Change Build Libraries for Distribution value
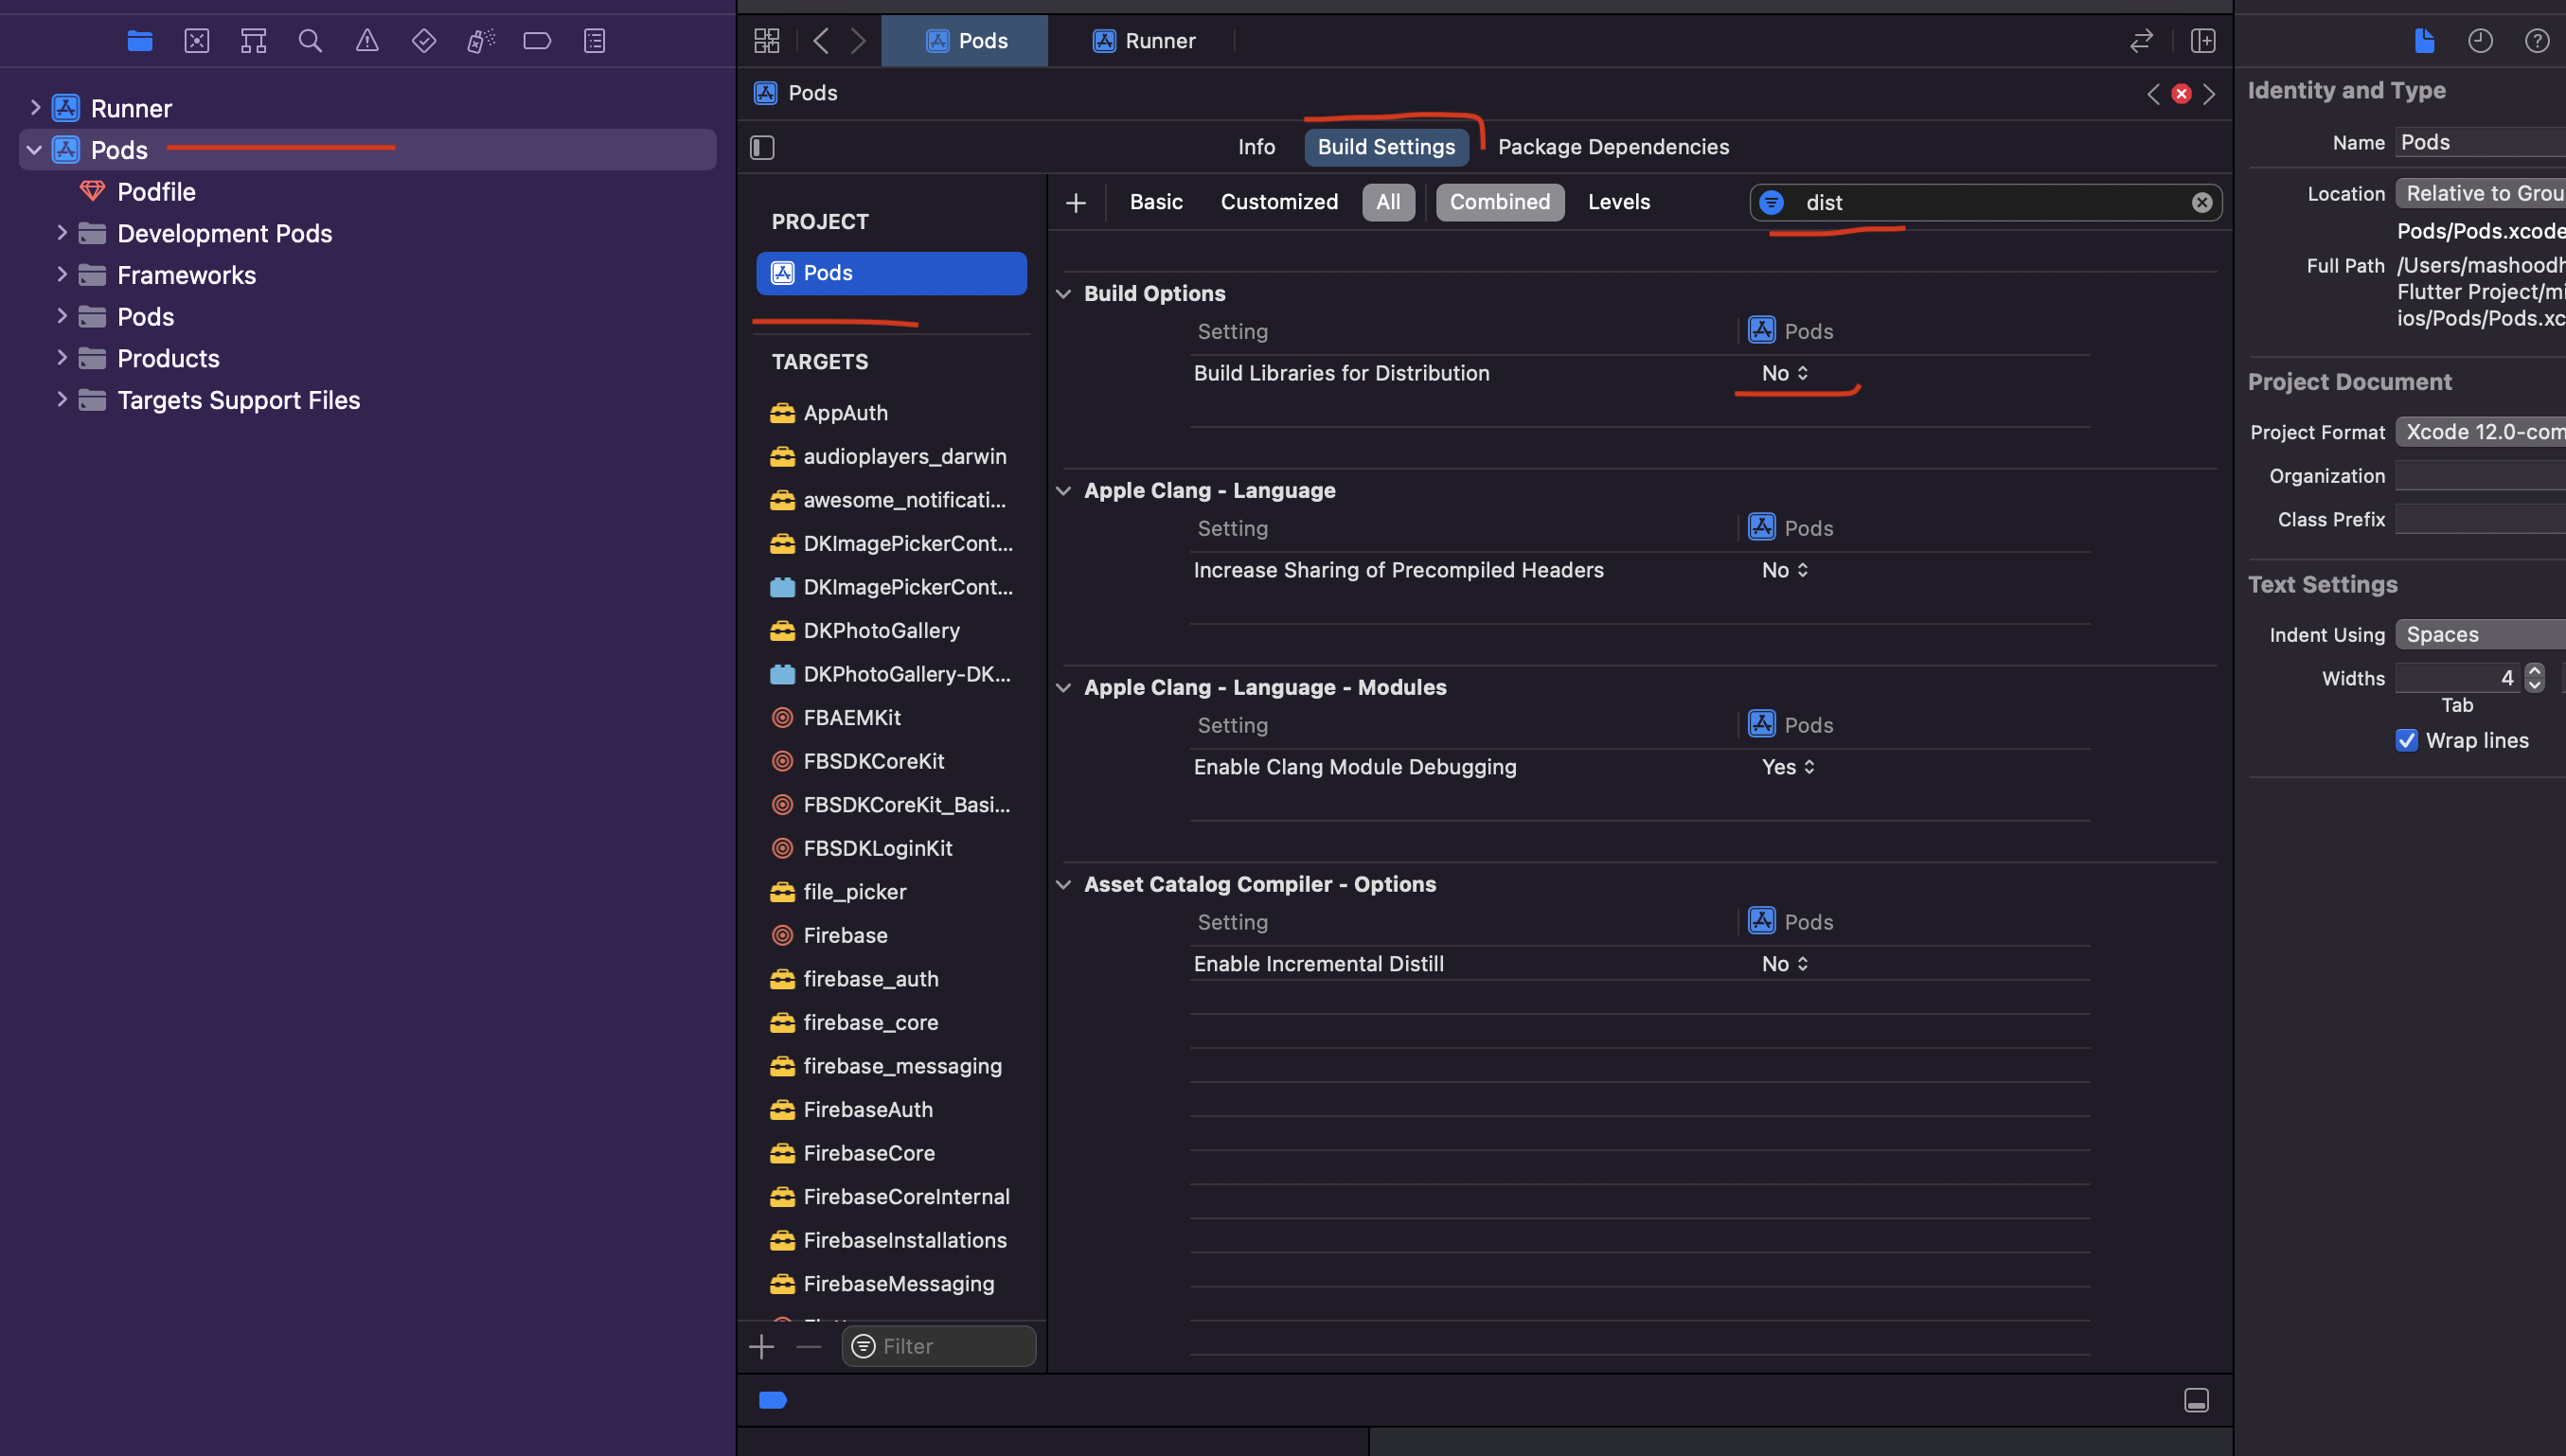The width and height of the screenshot is (2566, 1456). click(x=1785, y=373)
